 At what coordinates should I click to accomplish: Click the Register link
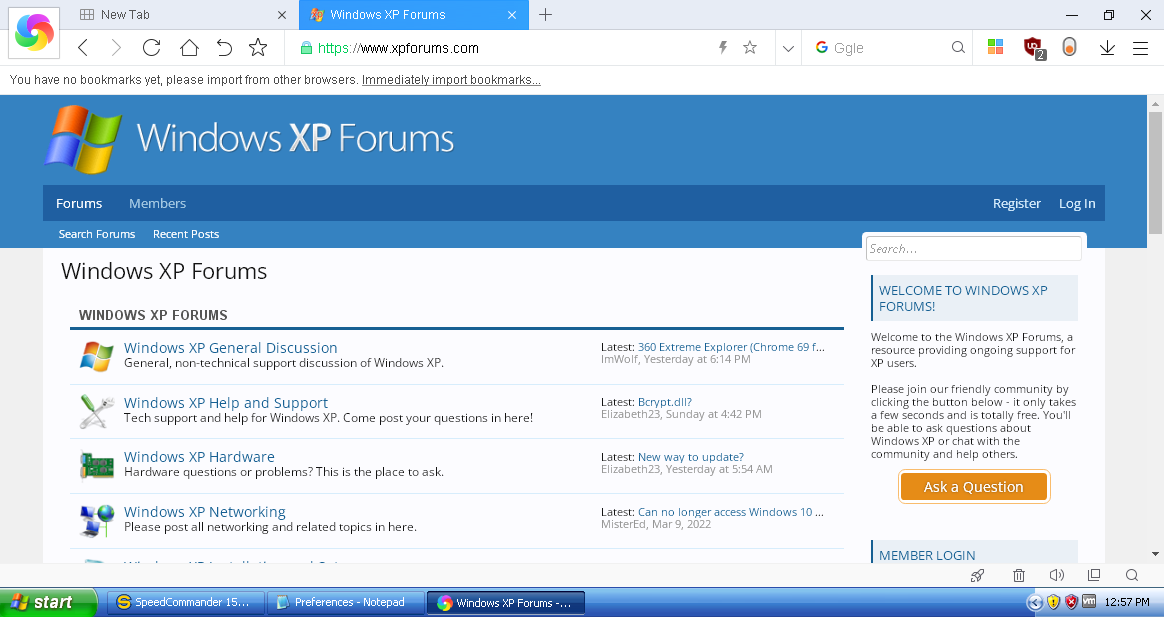(1017, 203)
